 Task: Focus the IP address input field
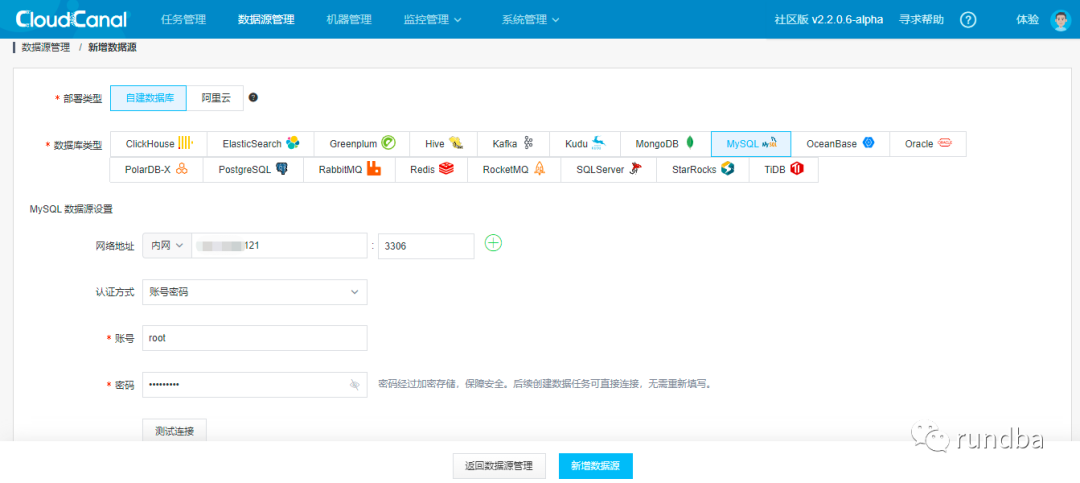point(280,245)
